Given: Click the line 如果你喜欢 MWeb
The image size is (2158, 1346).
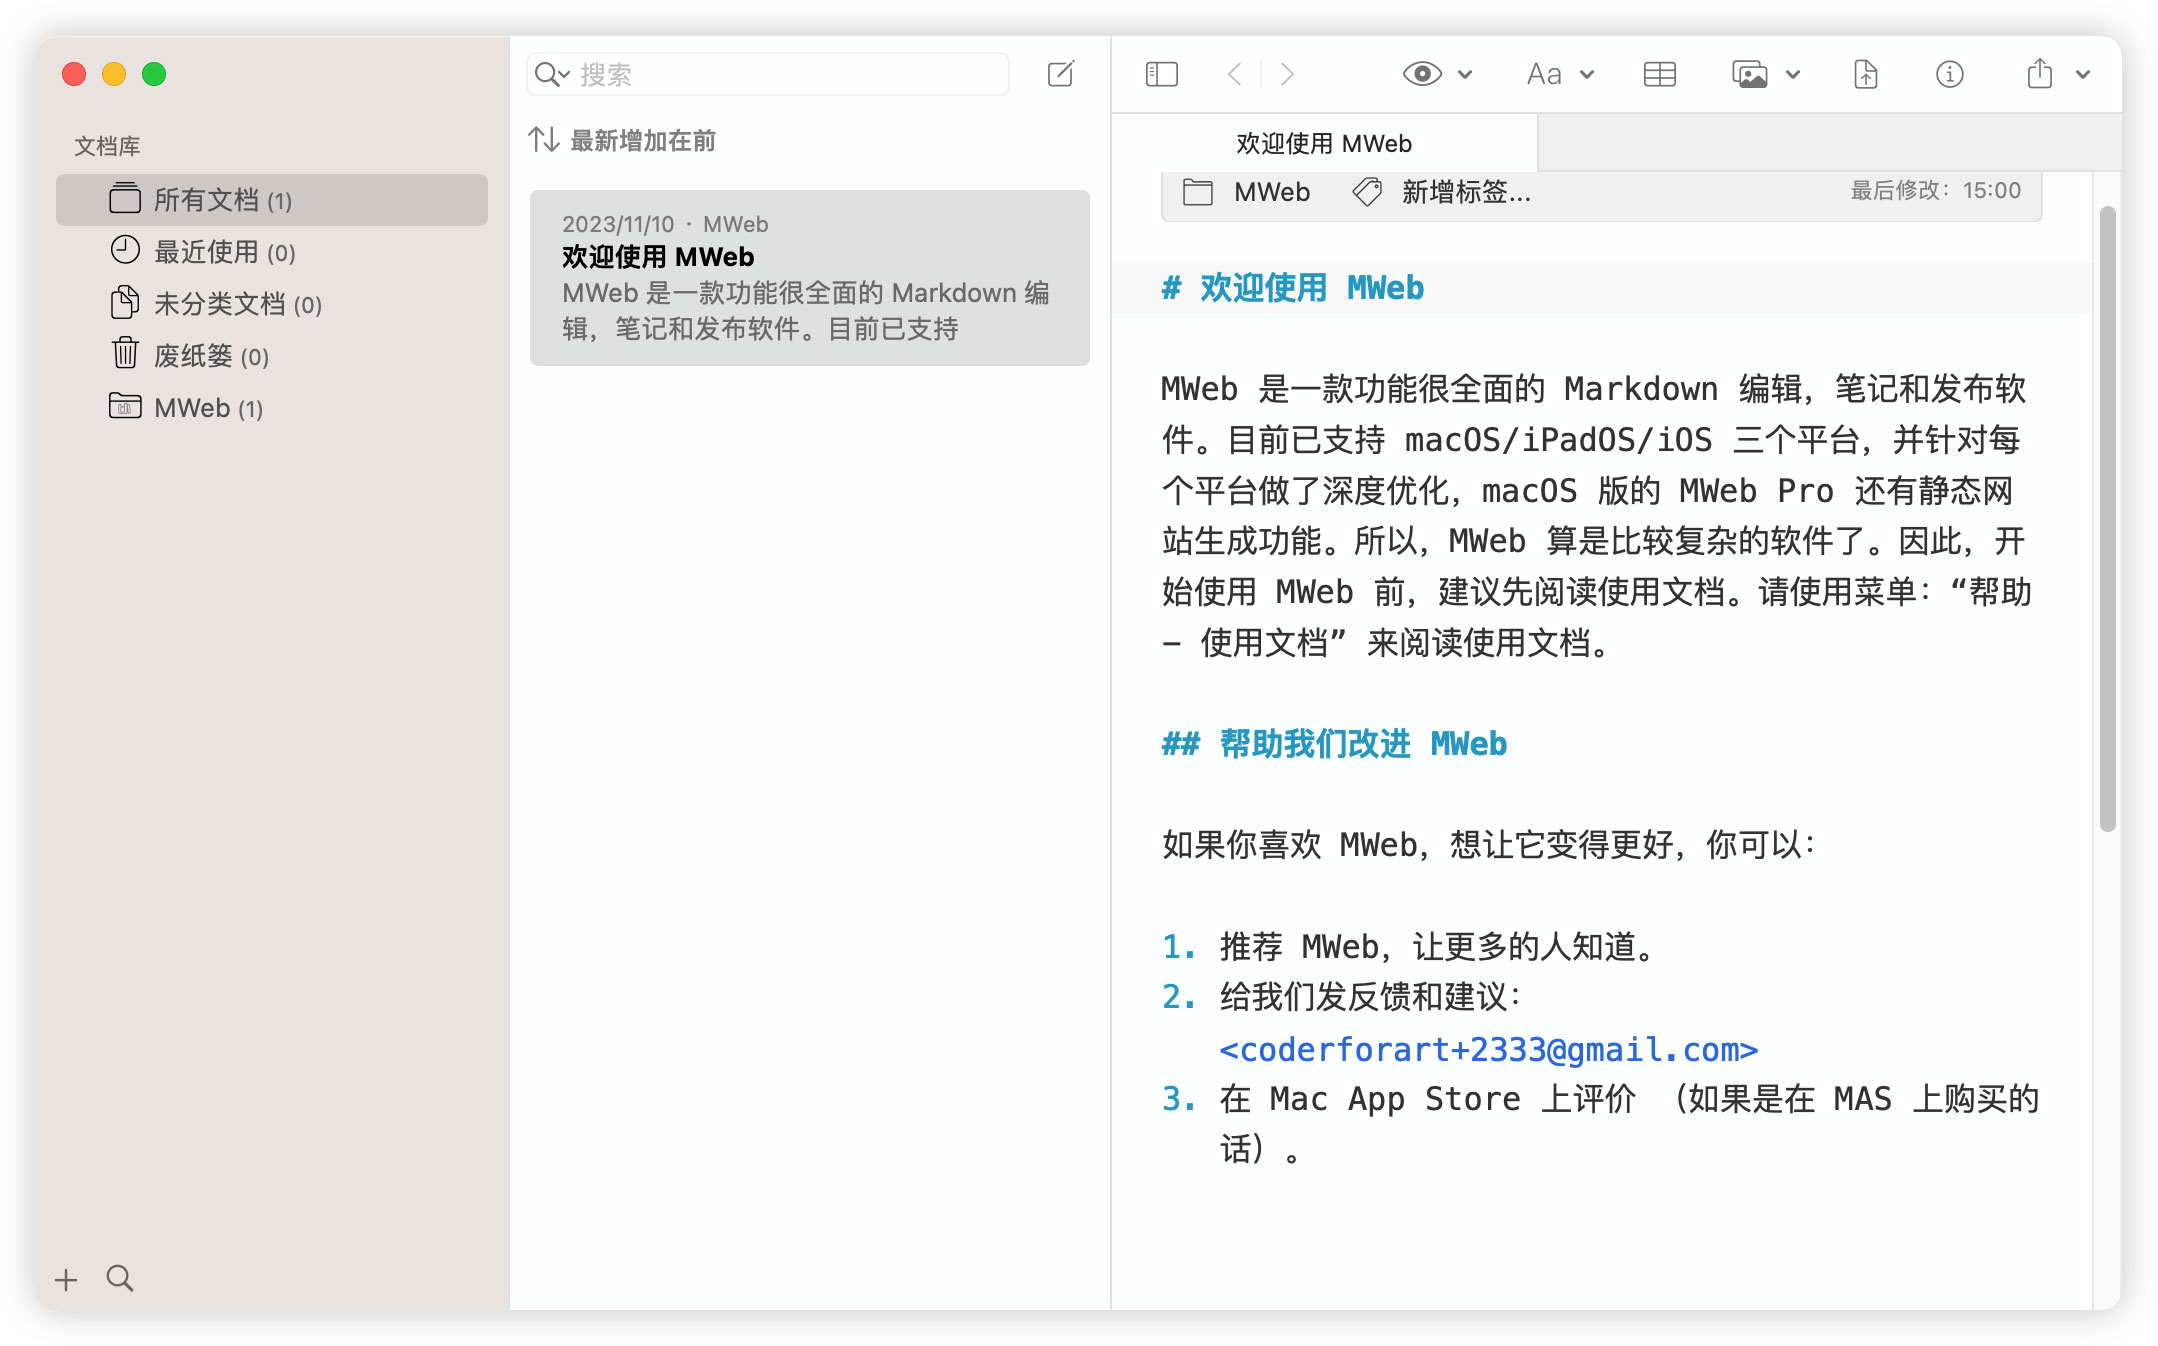Looking at the screenshot, I should pyautogui.click(x=1489, y=845).
